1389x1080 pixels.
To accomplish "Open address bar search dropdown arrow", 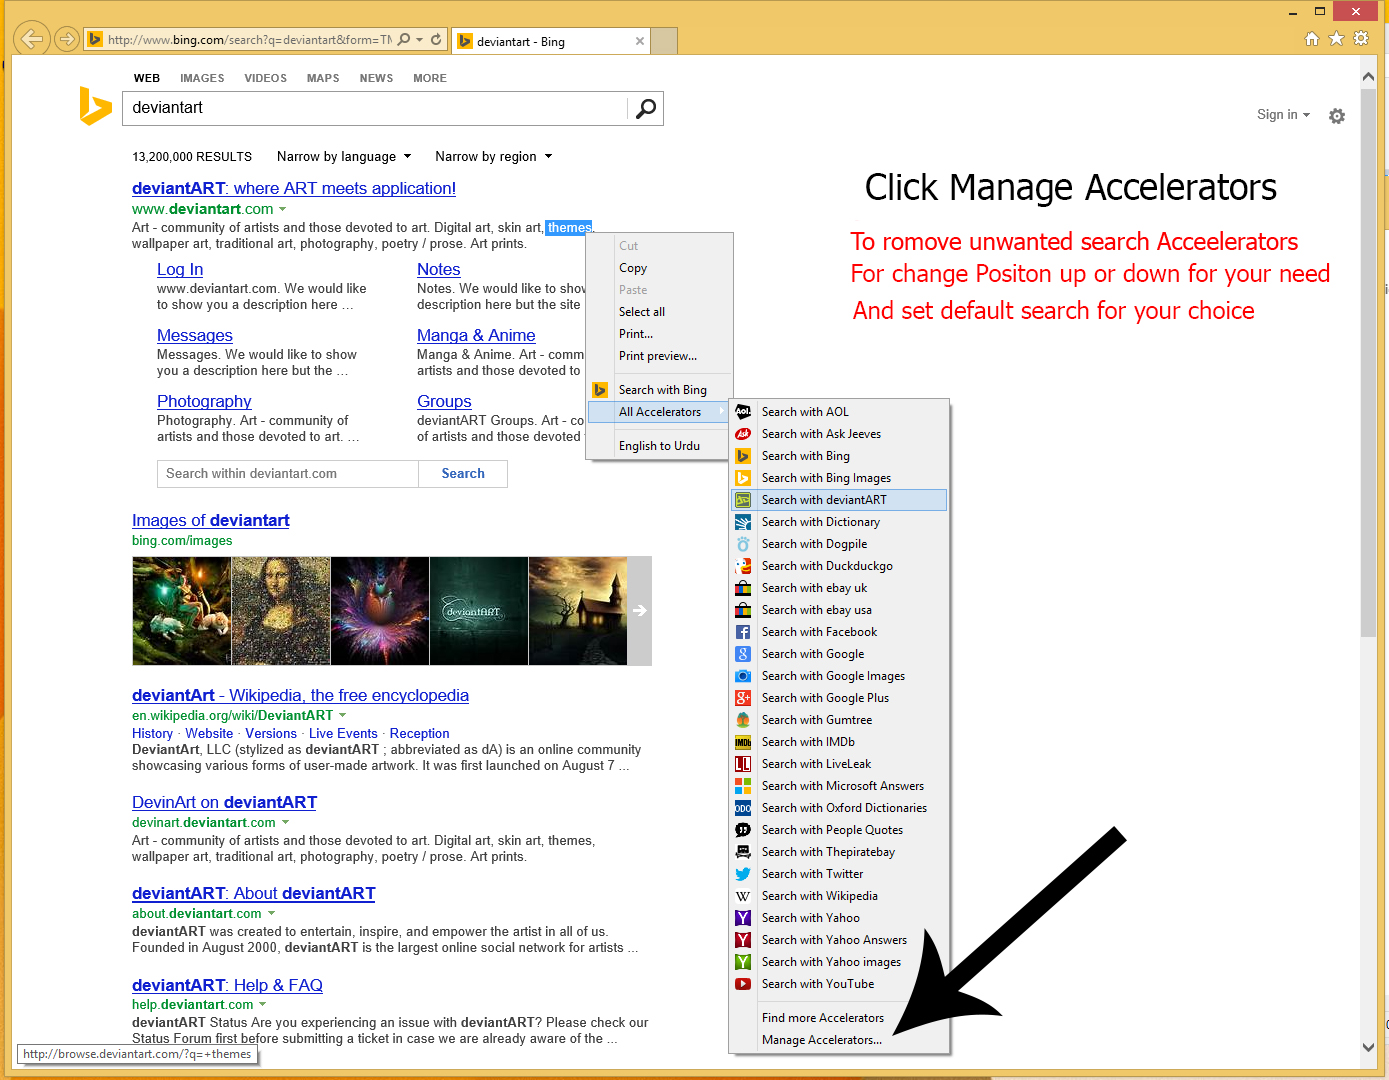I will pyautogui.click(x=420, y=40).
